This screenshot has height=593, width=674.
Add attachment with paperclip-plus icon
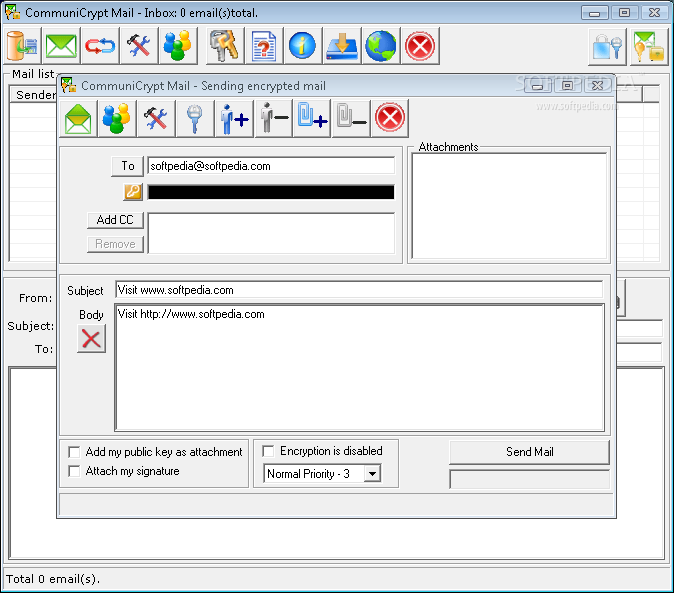[x=312, y=118]
